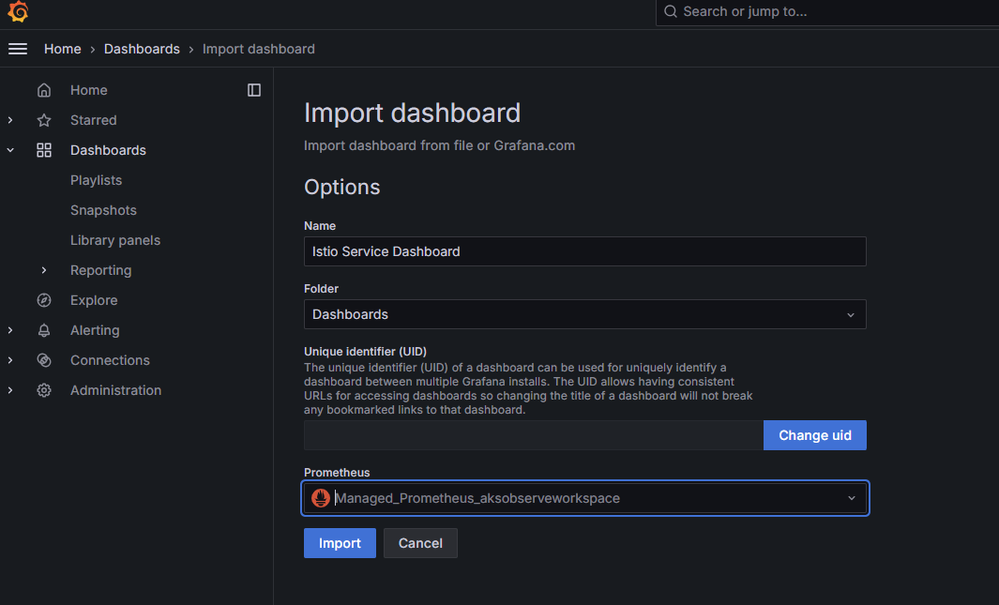
Task: Select Library panels menu item
Action: tap(115, 240)
